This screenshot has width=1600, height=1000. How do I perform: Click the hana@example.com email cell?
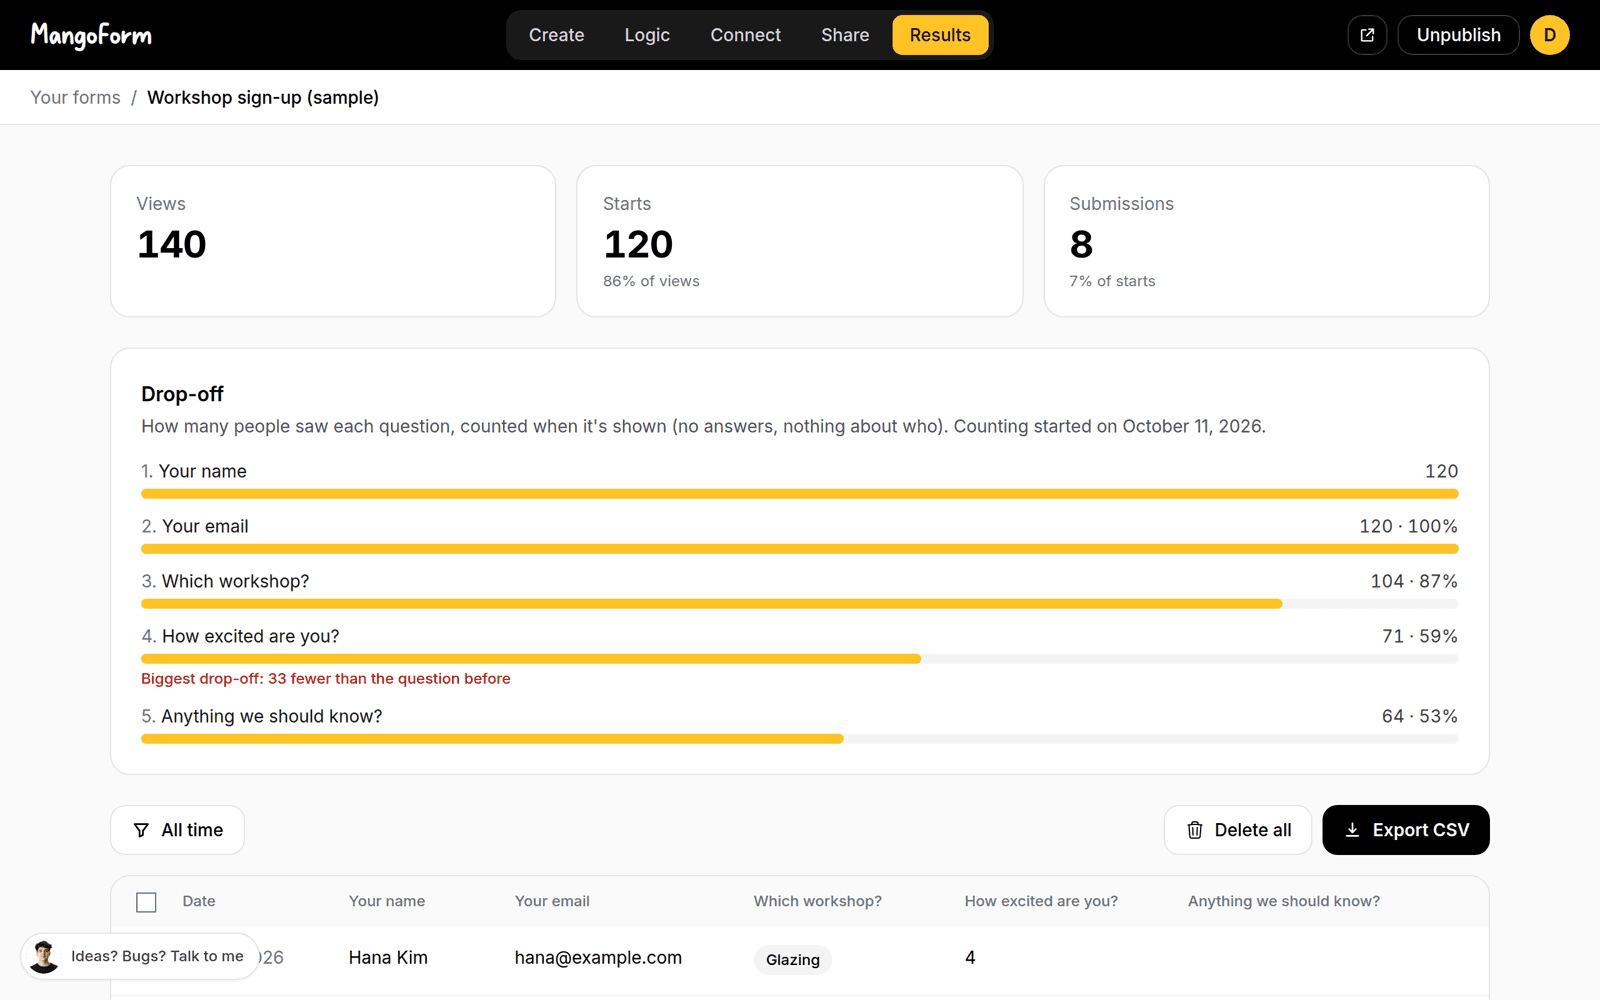(x=598, y=957)
